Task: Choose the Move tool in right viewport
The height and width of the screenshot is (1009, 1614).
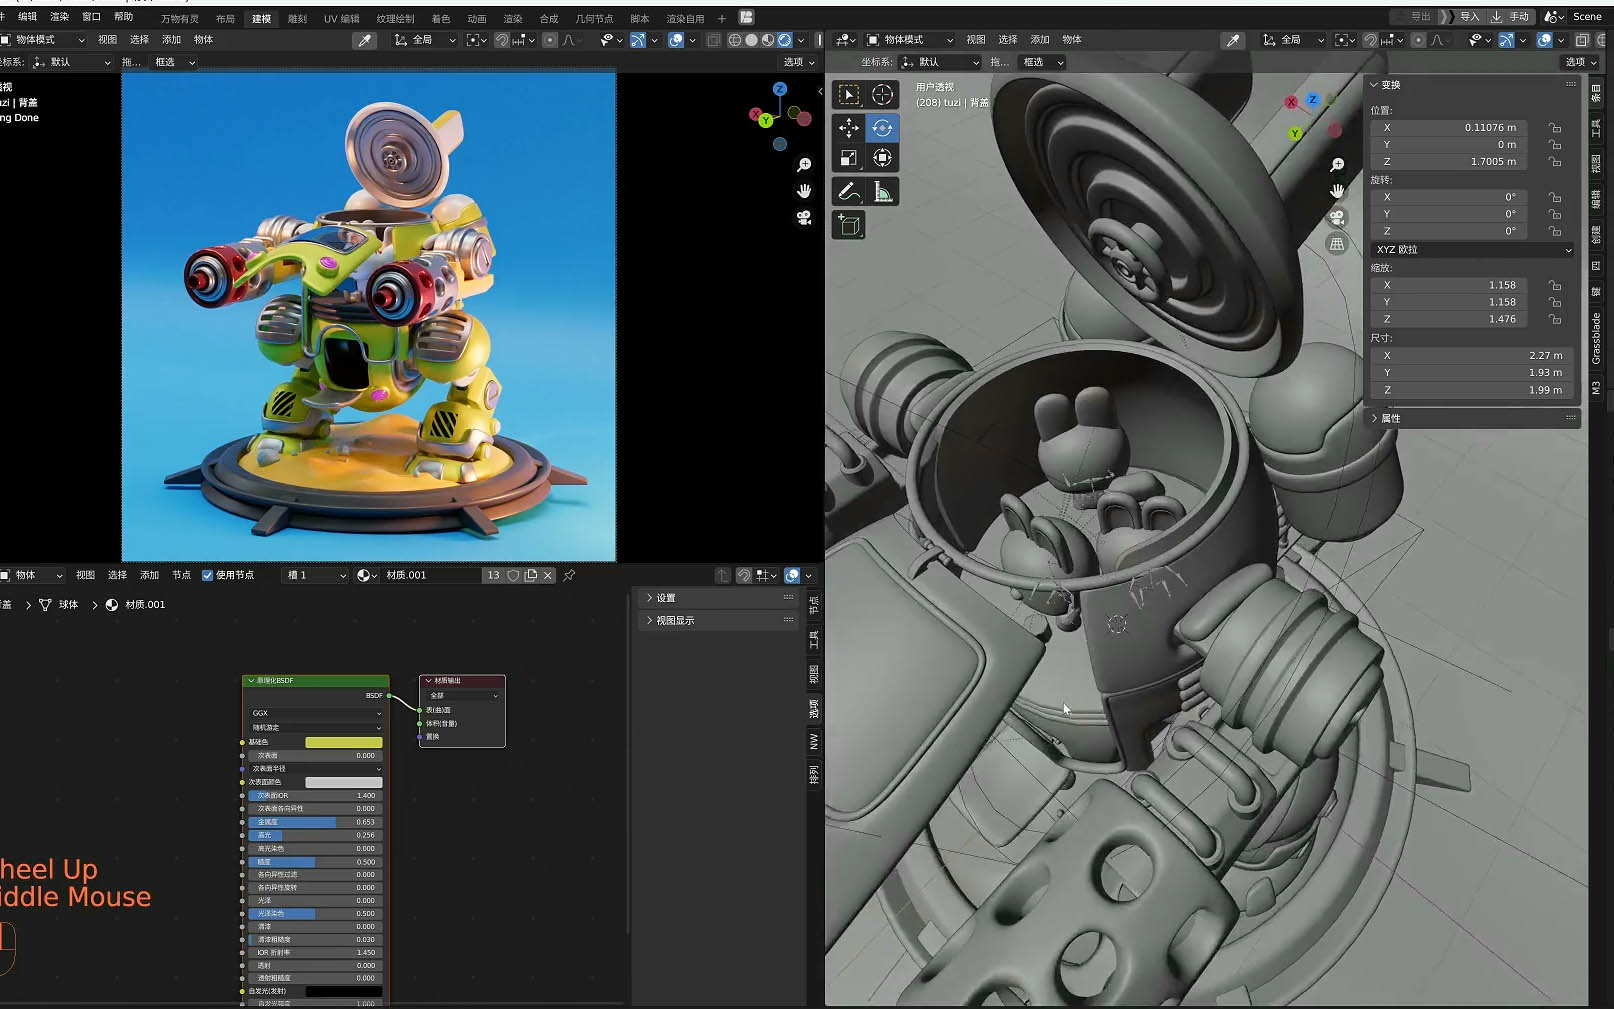Action: click(848, 128)
